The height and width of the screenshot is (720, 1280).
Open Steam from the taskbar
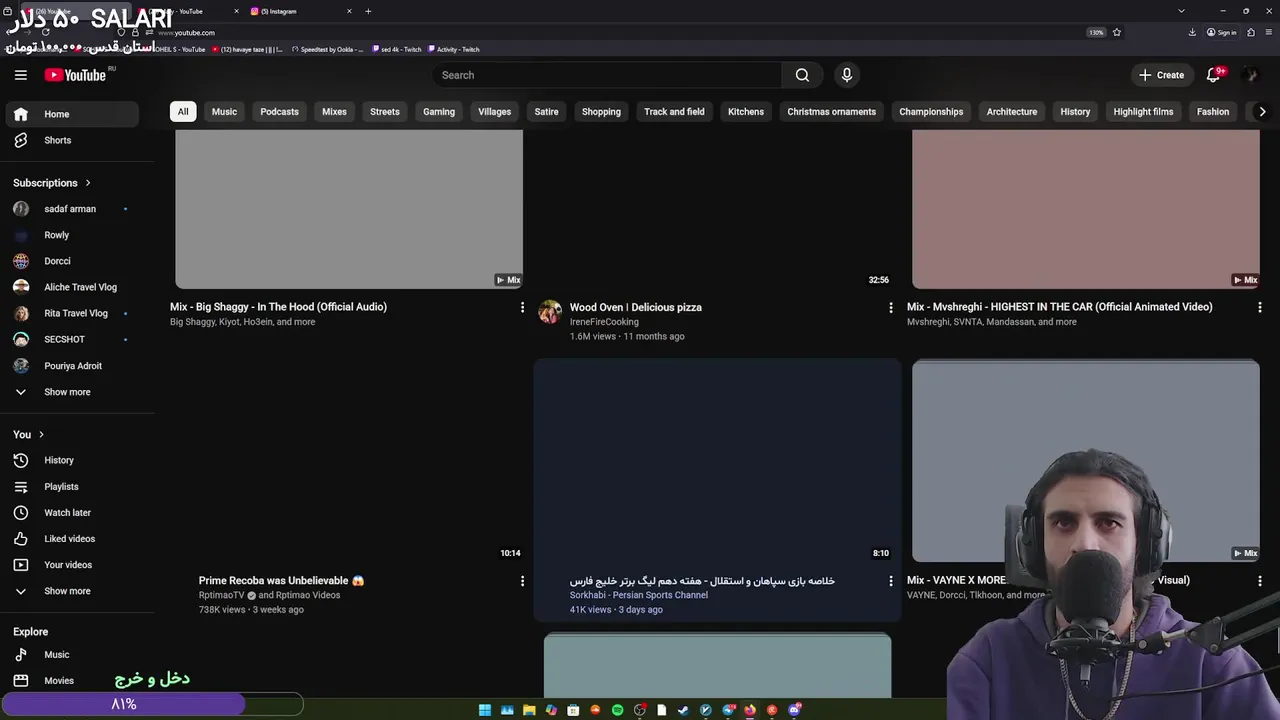click(683, 710)
